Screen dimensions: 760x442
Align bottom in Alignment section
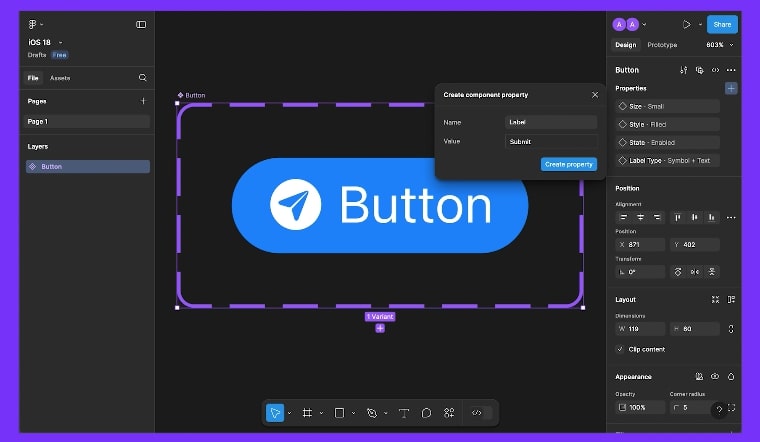pyautogui.click(x=711, y=217)
